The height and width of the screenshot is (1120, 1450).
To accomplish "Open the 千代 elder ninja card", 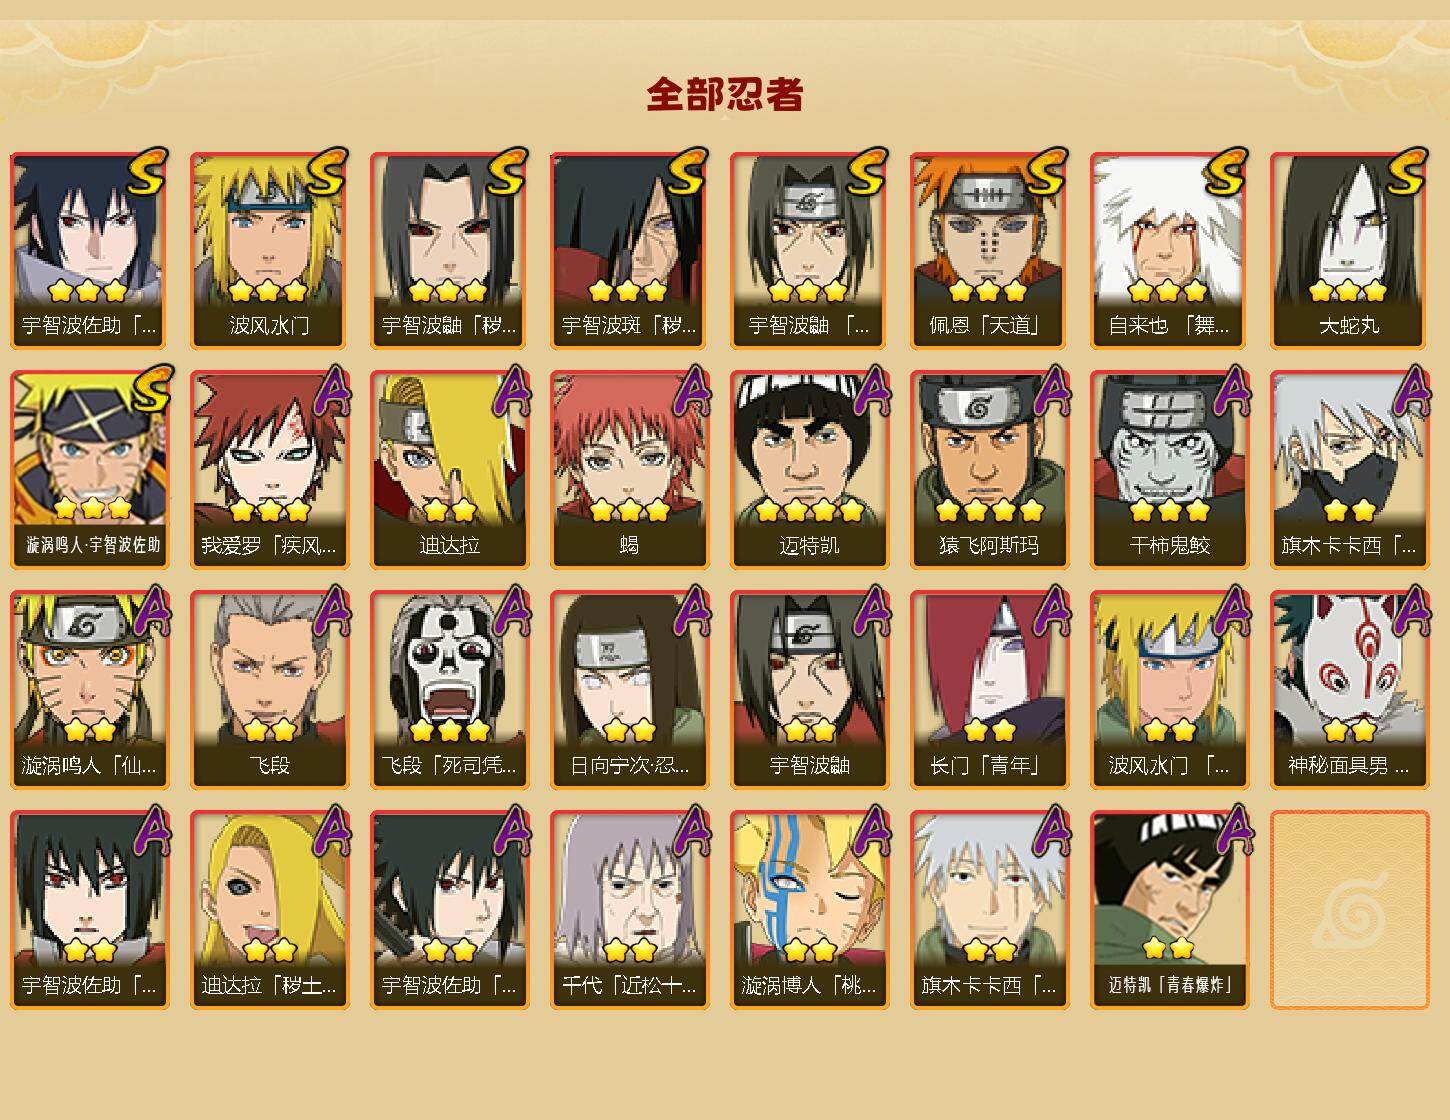I will tap(629, 910).
